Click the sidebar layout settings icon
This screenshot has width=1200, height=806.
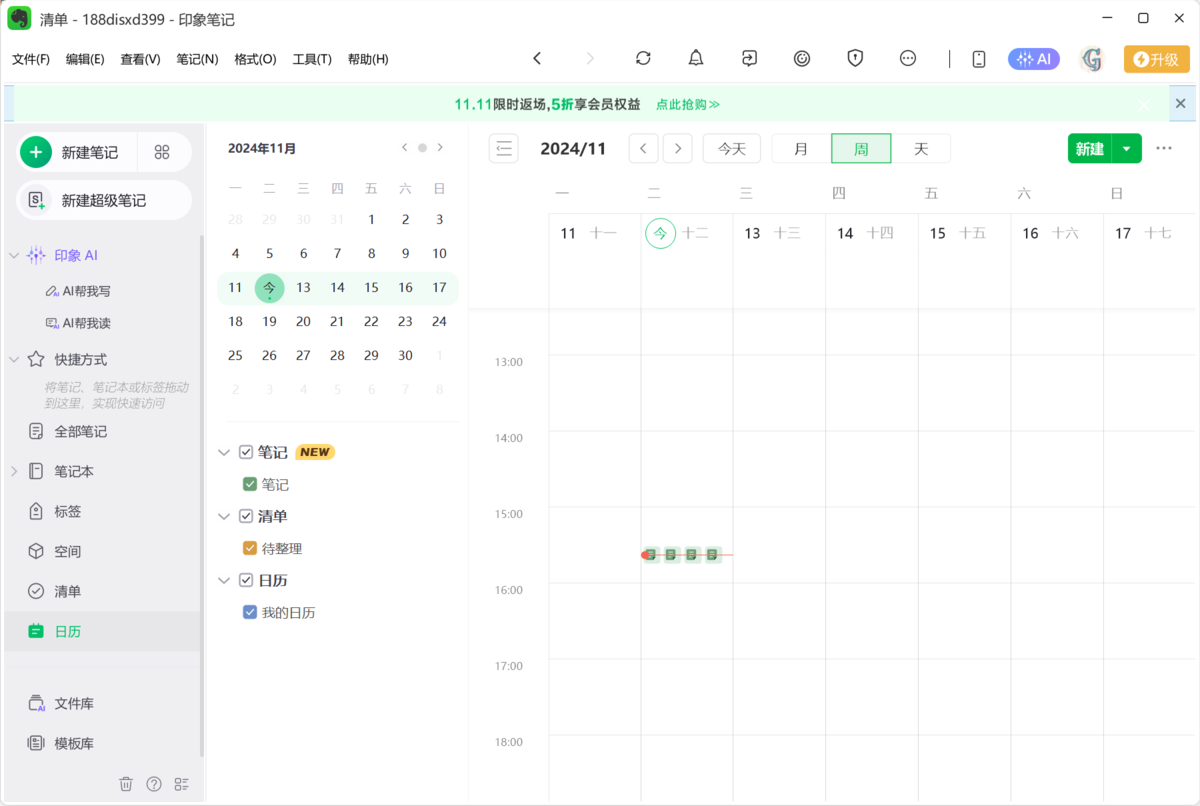[182, 784]
